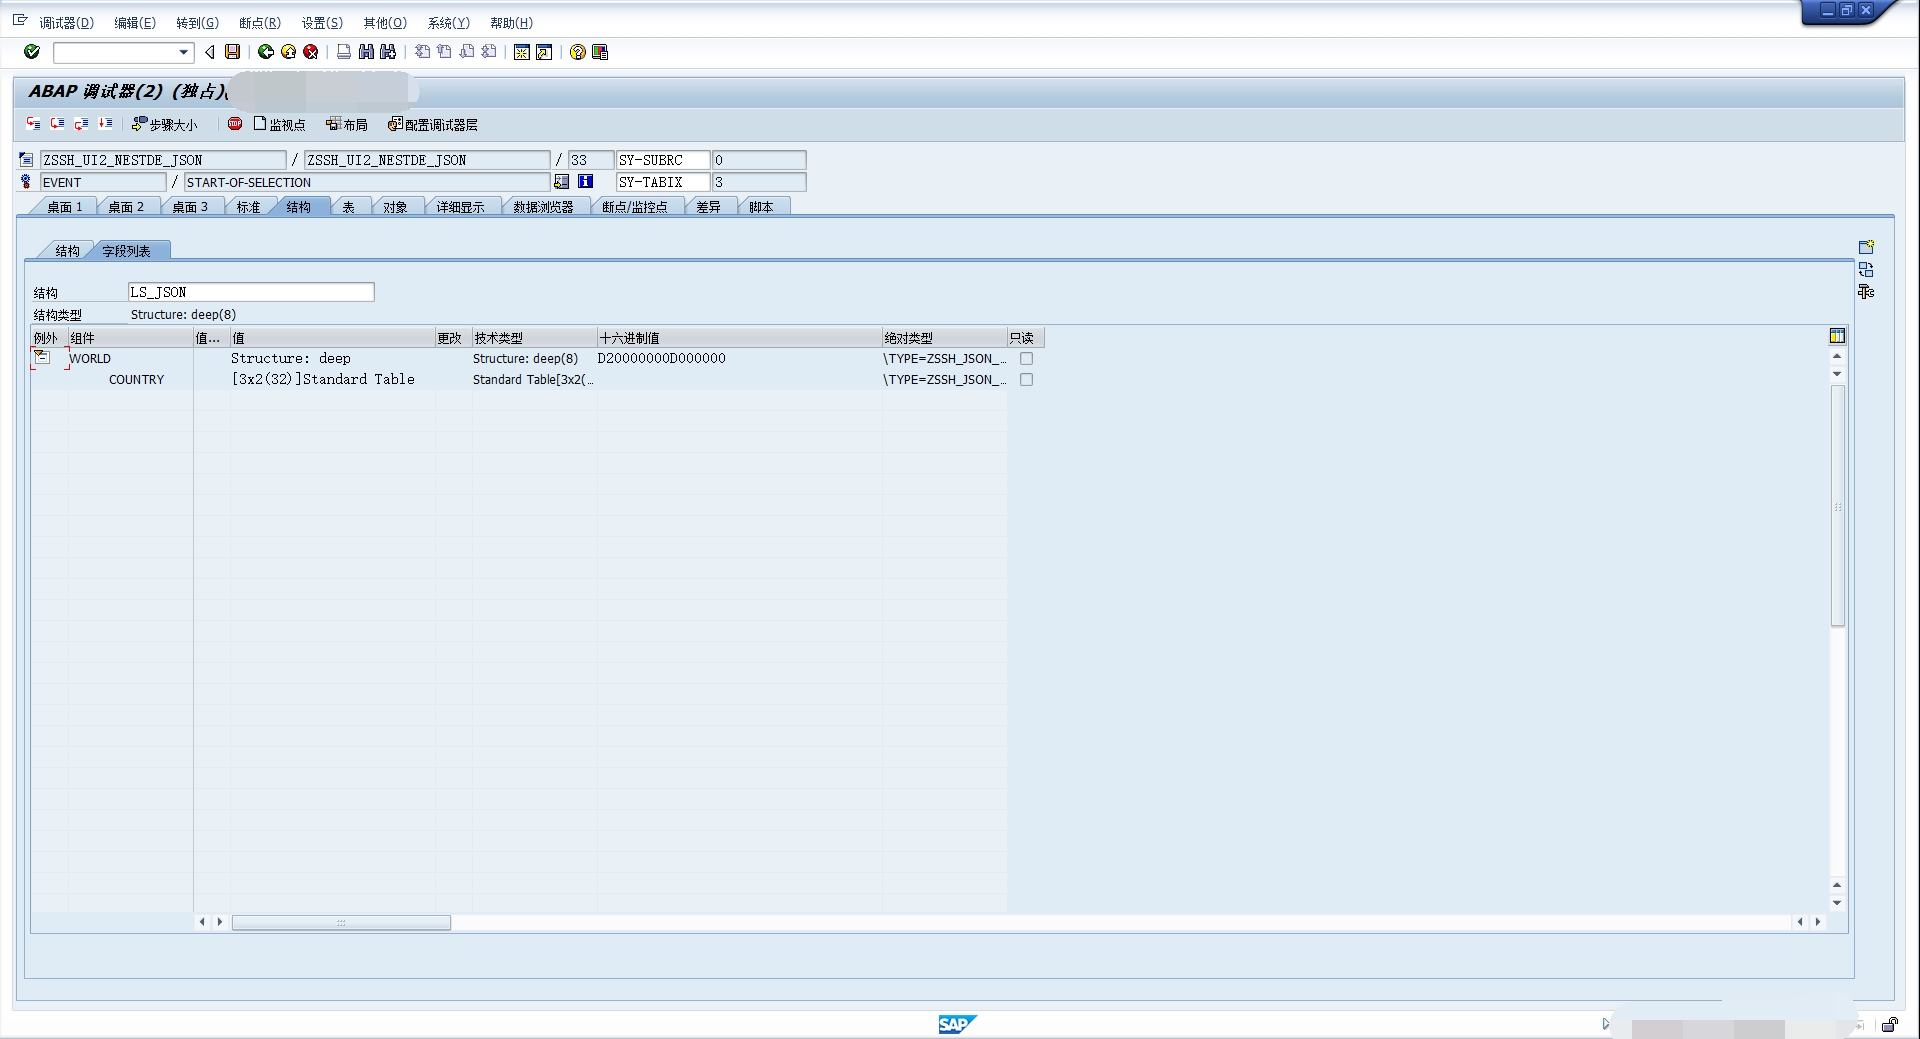This screenshot has width=1920, height=1039.
Task: Click the vertical scrollbar thumb of the table
Action: click(1837, 506)
